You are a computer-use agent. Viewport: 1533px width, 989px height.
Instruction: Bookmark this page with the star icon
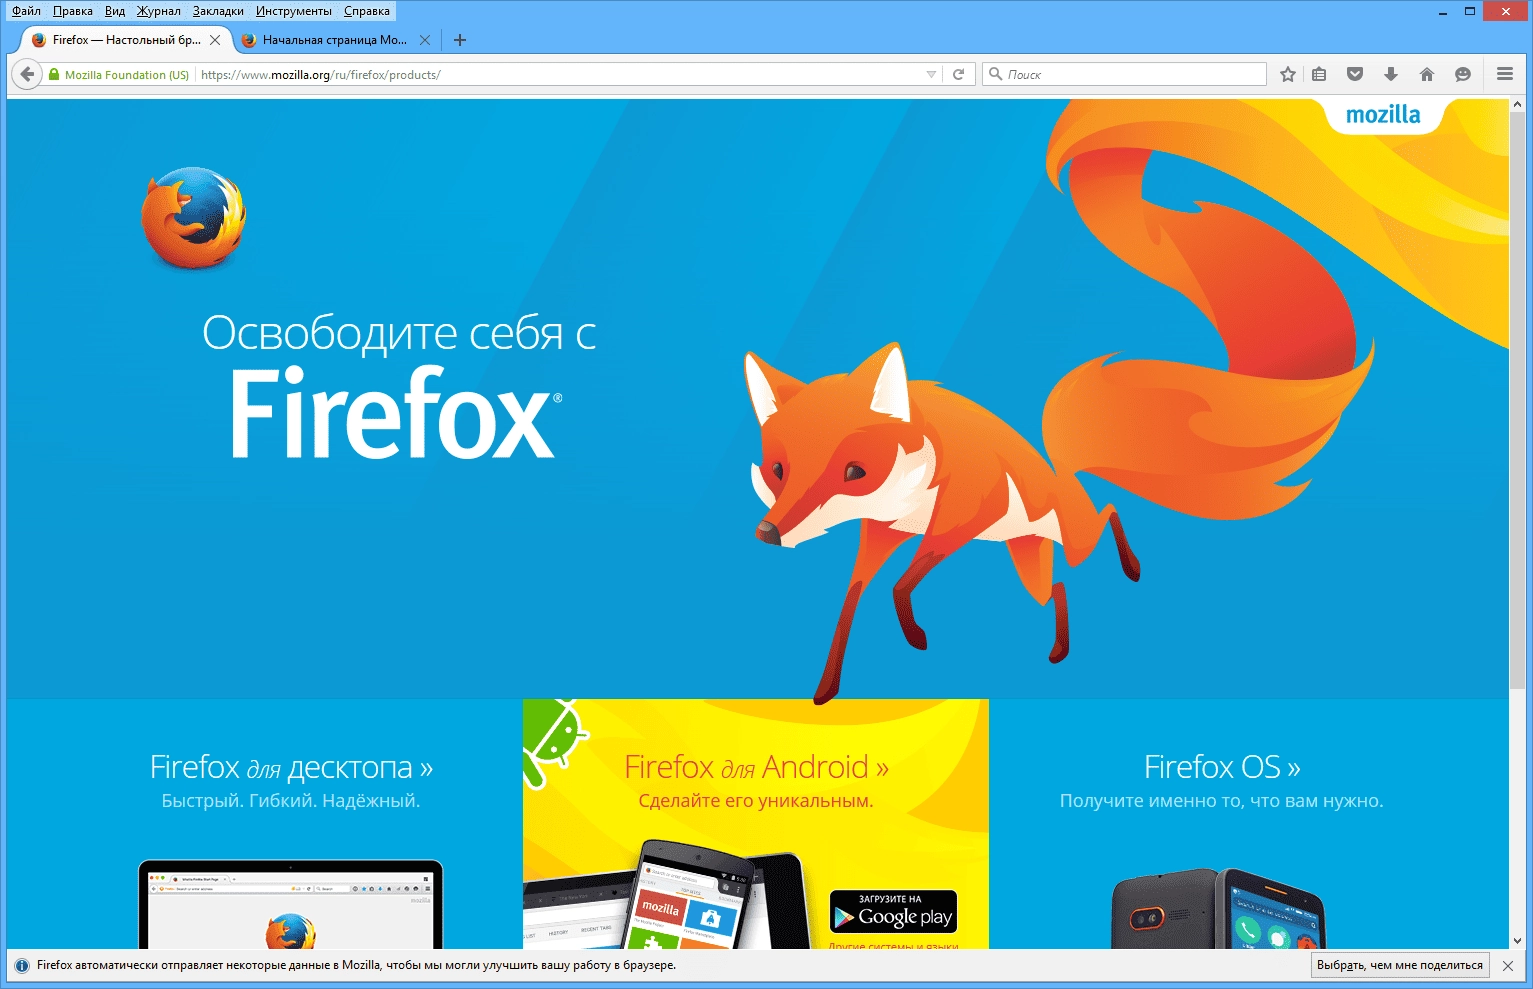[x=1288, y=74]
